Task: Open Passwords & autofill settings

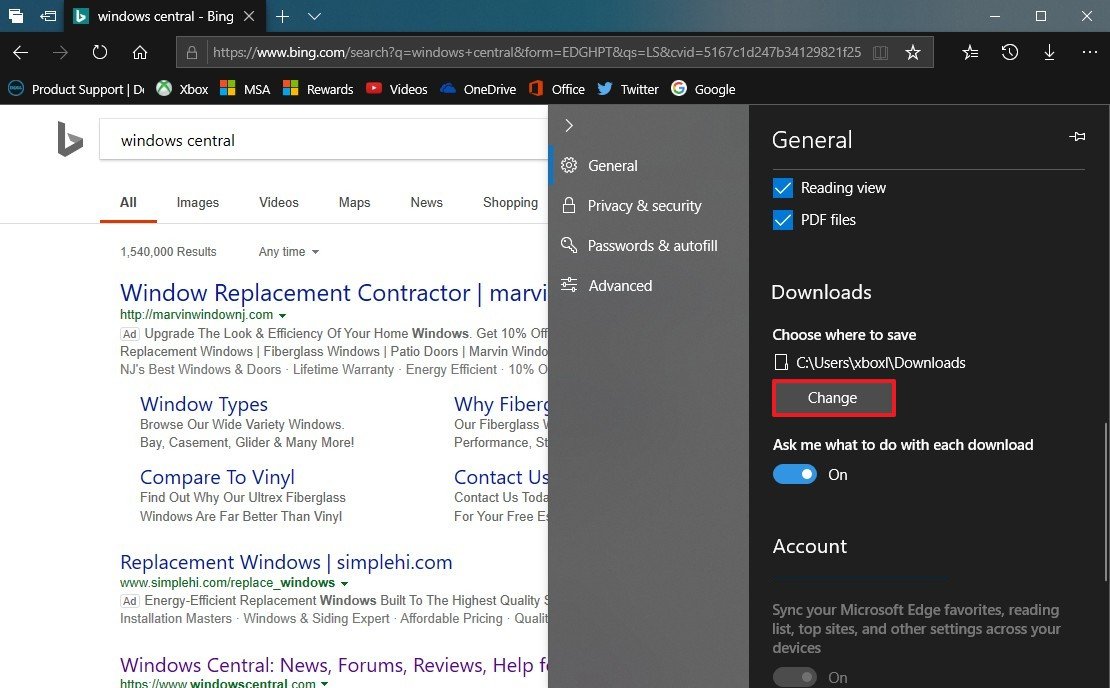Action: [648, 246]
